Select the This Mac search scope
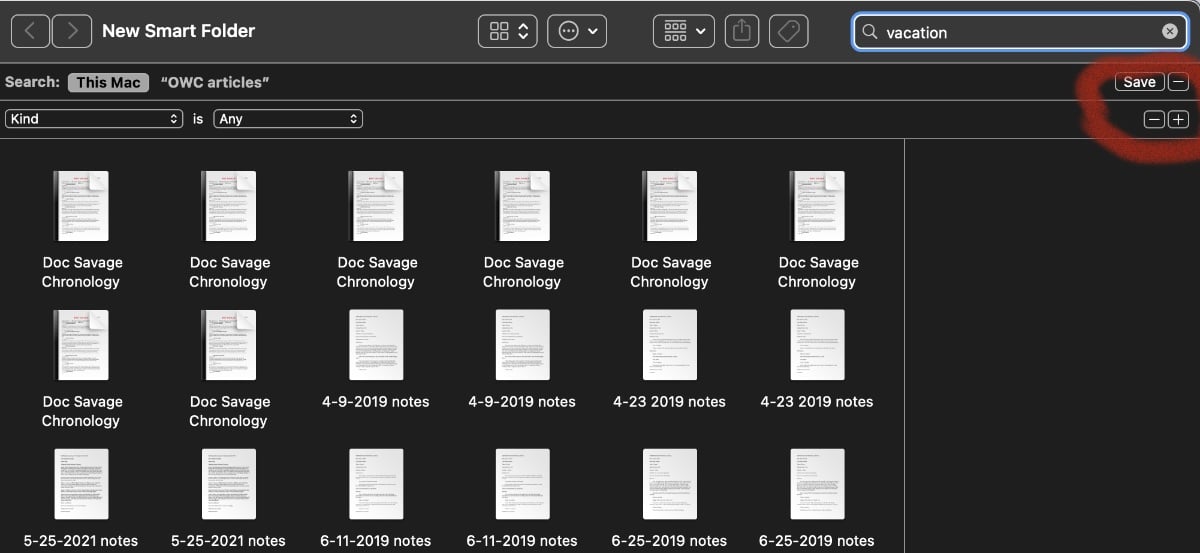 [108, 83]
